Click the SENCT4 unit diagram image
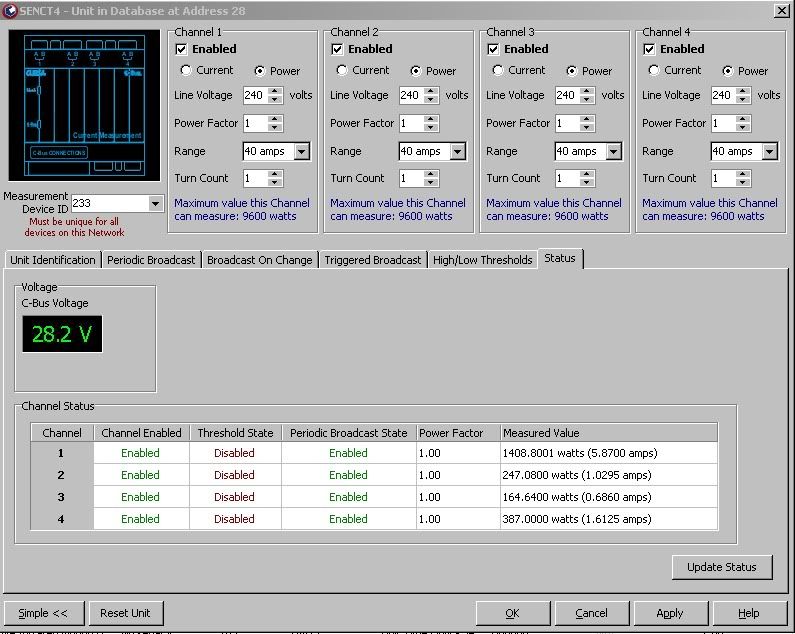The width and height of the screenshot is (795, 634). [84, 105]
